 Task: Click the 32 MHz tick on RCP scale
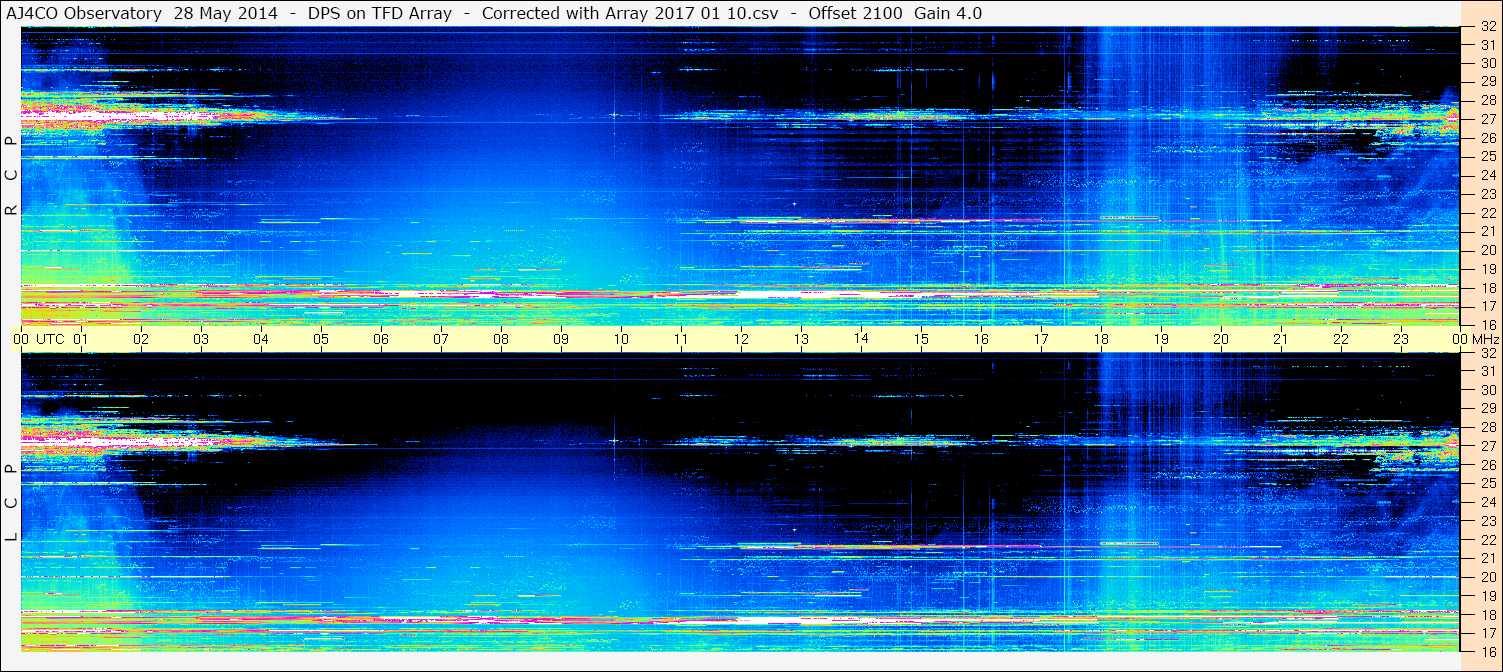[1487, 27]
